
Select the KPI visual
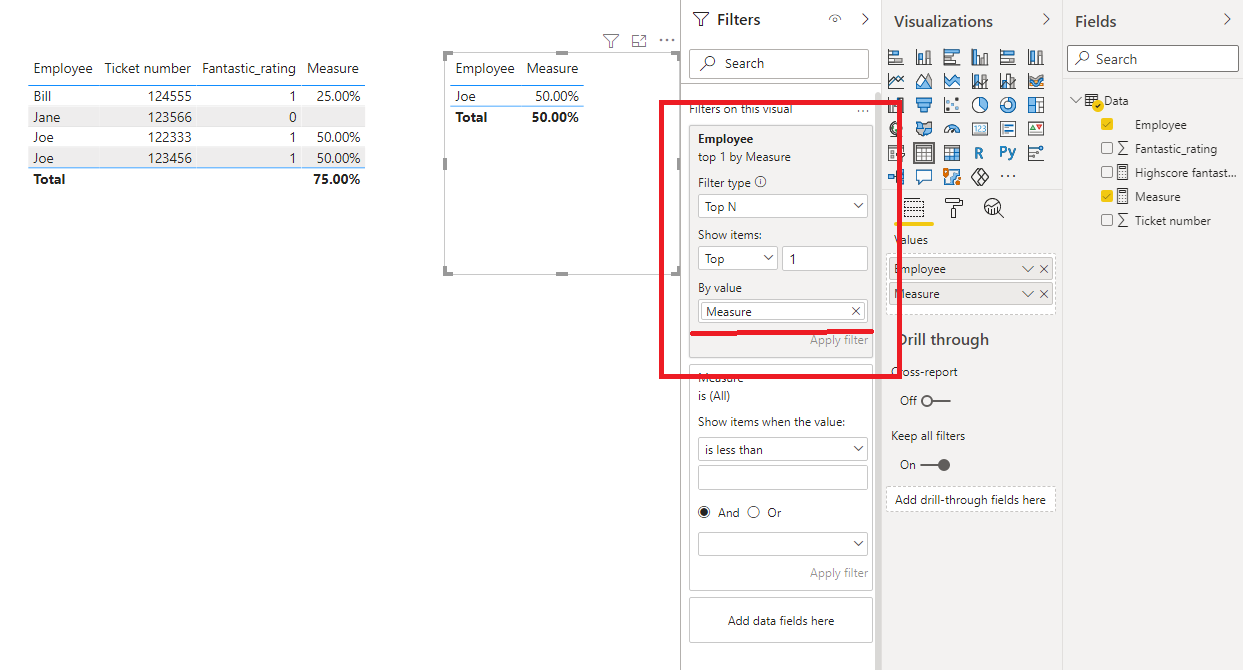(1036, 129)
